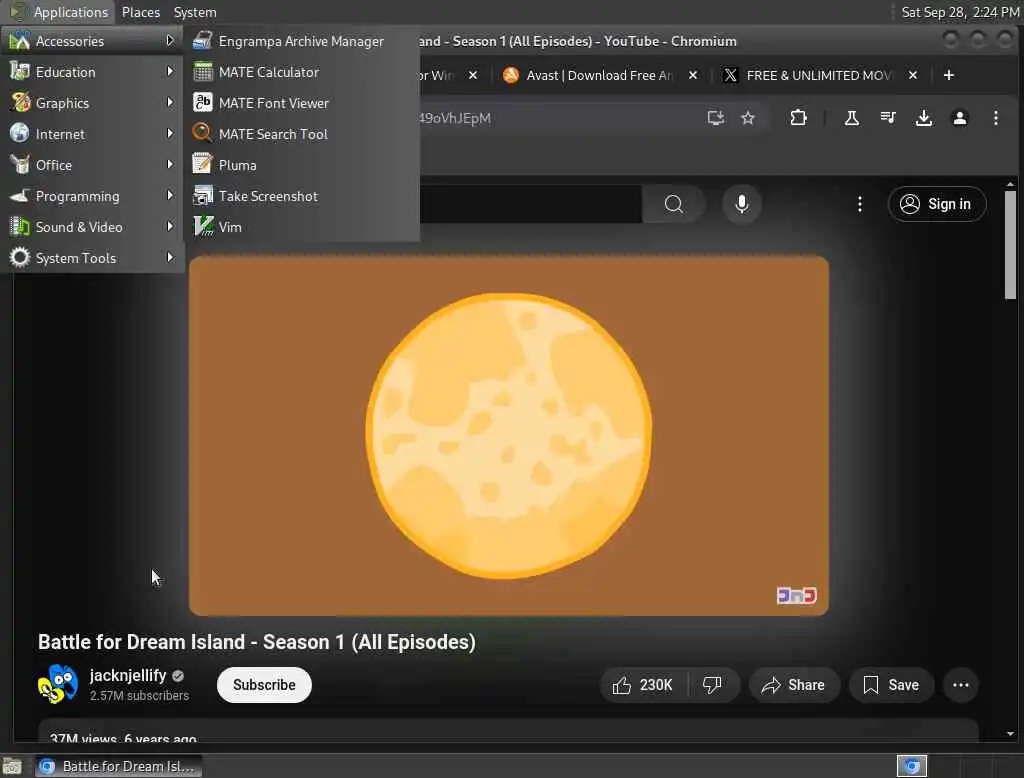Expand the System Tools submenu arrow
This screenshot has height=778, width=1024.
click(170, 257)
